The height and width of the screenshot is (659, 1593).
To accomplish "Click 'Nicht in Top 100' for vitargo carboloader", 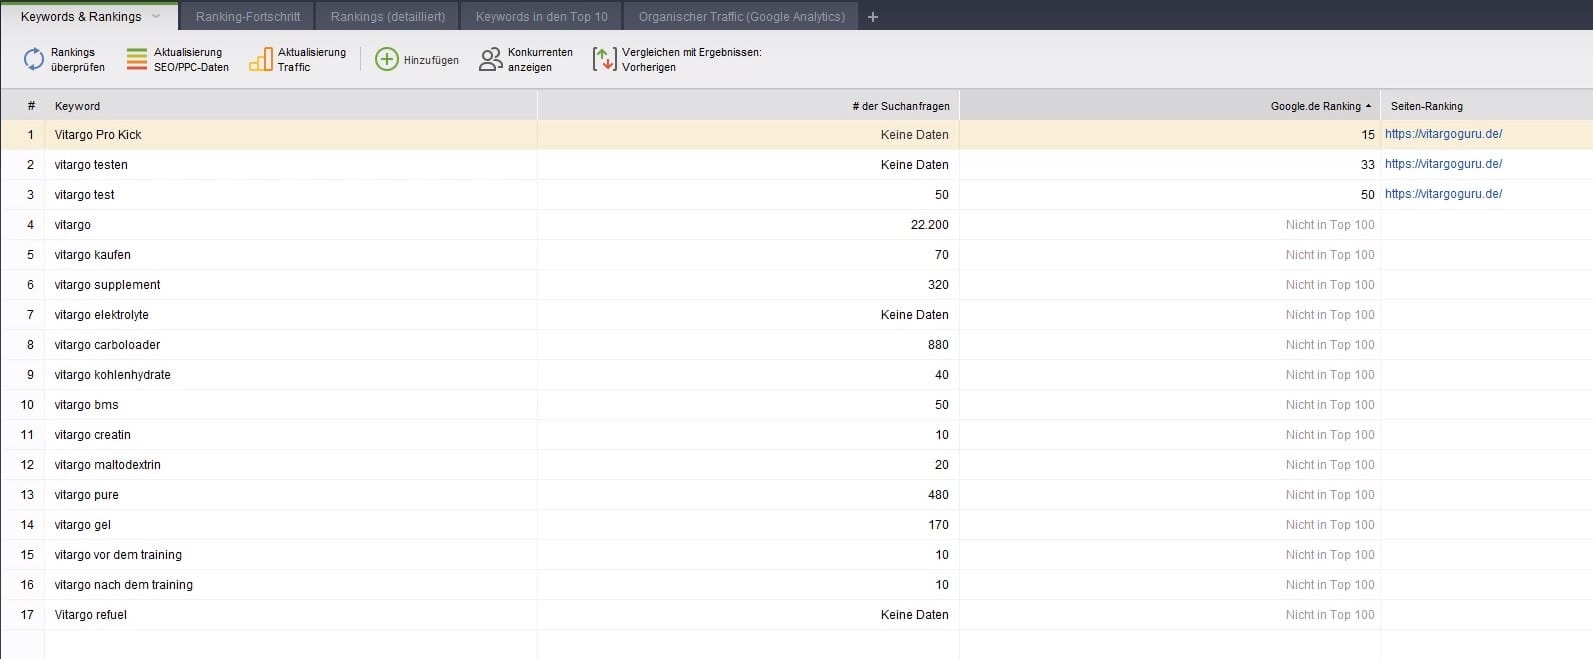I will coord(1330,345).
